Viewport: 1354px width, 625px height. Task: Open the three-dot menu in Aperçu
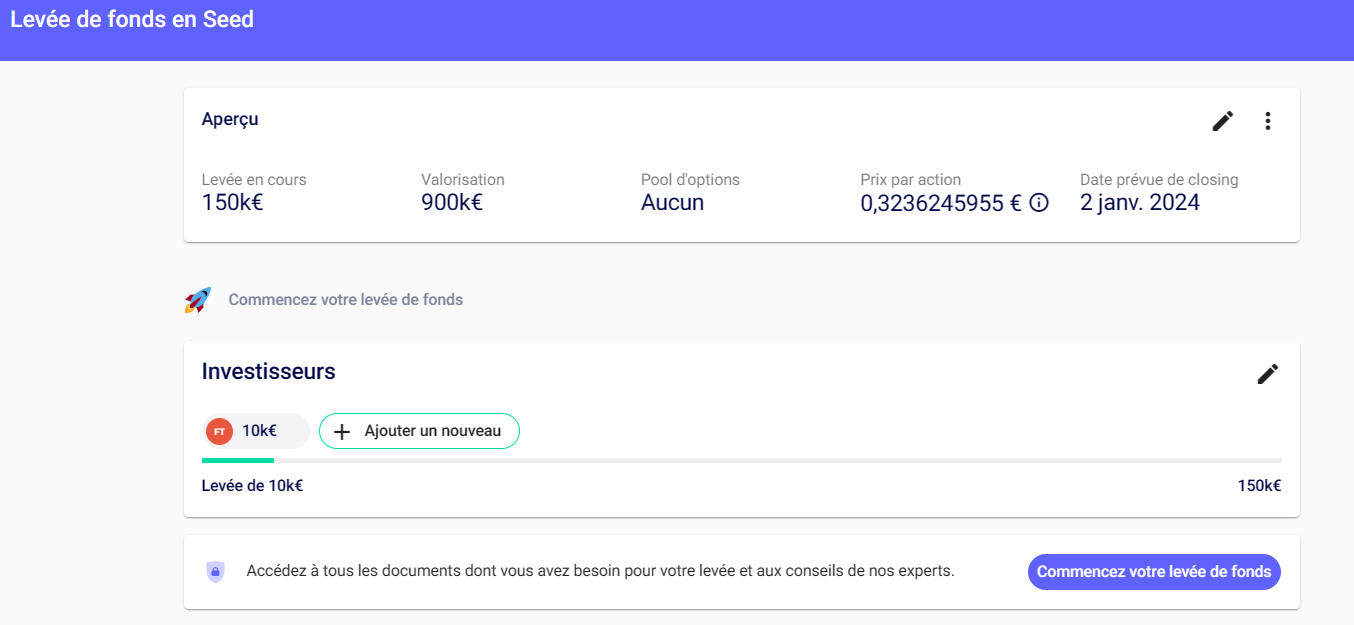1268,121
